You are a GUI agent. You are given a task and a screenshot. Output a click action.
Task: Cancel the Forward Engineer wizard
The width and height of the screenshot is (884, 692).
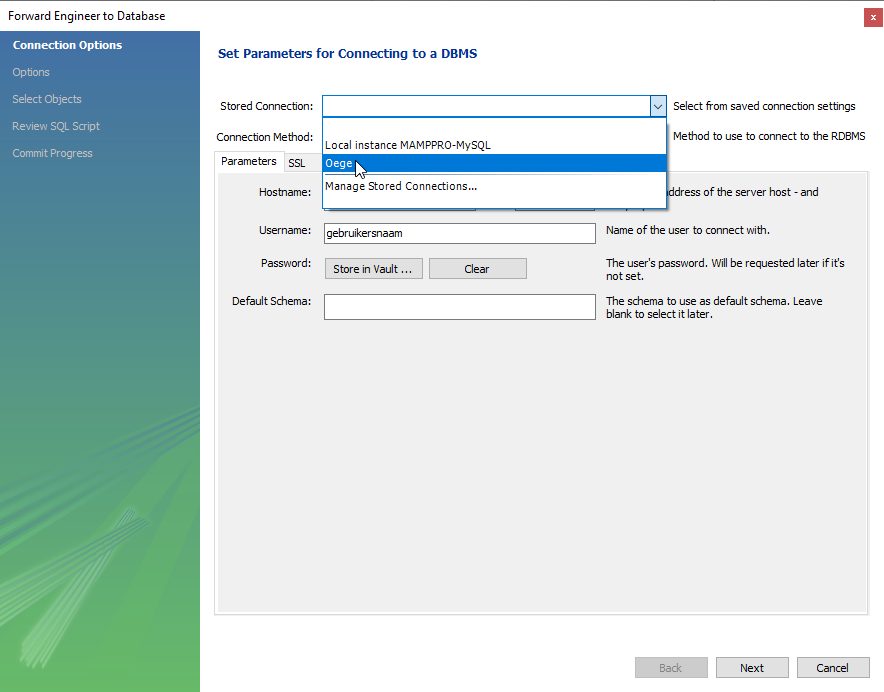point(833,667)
